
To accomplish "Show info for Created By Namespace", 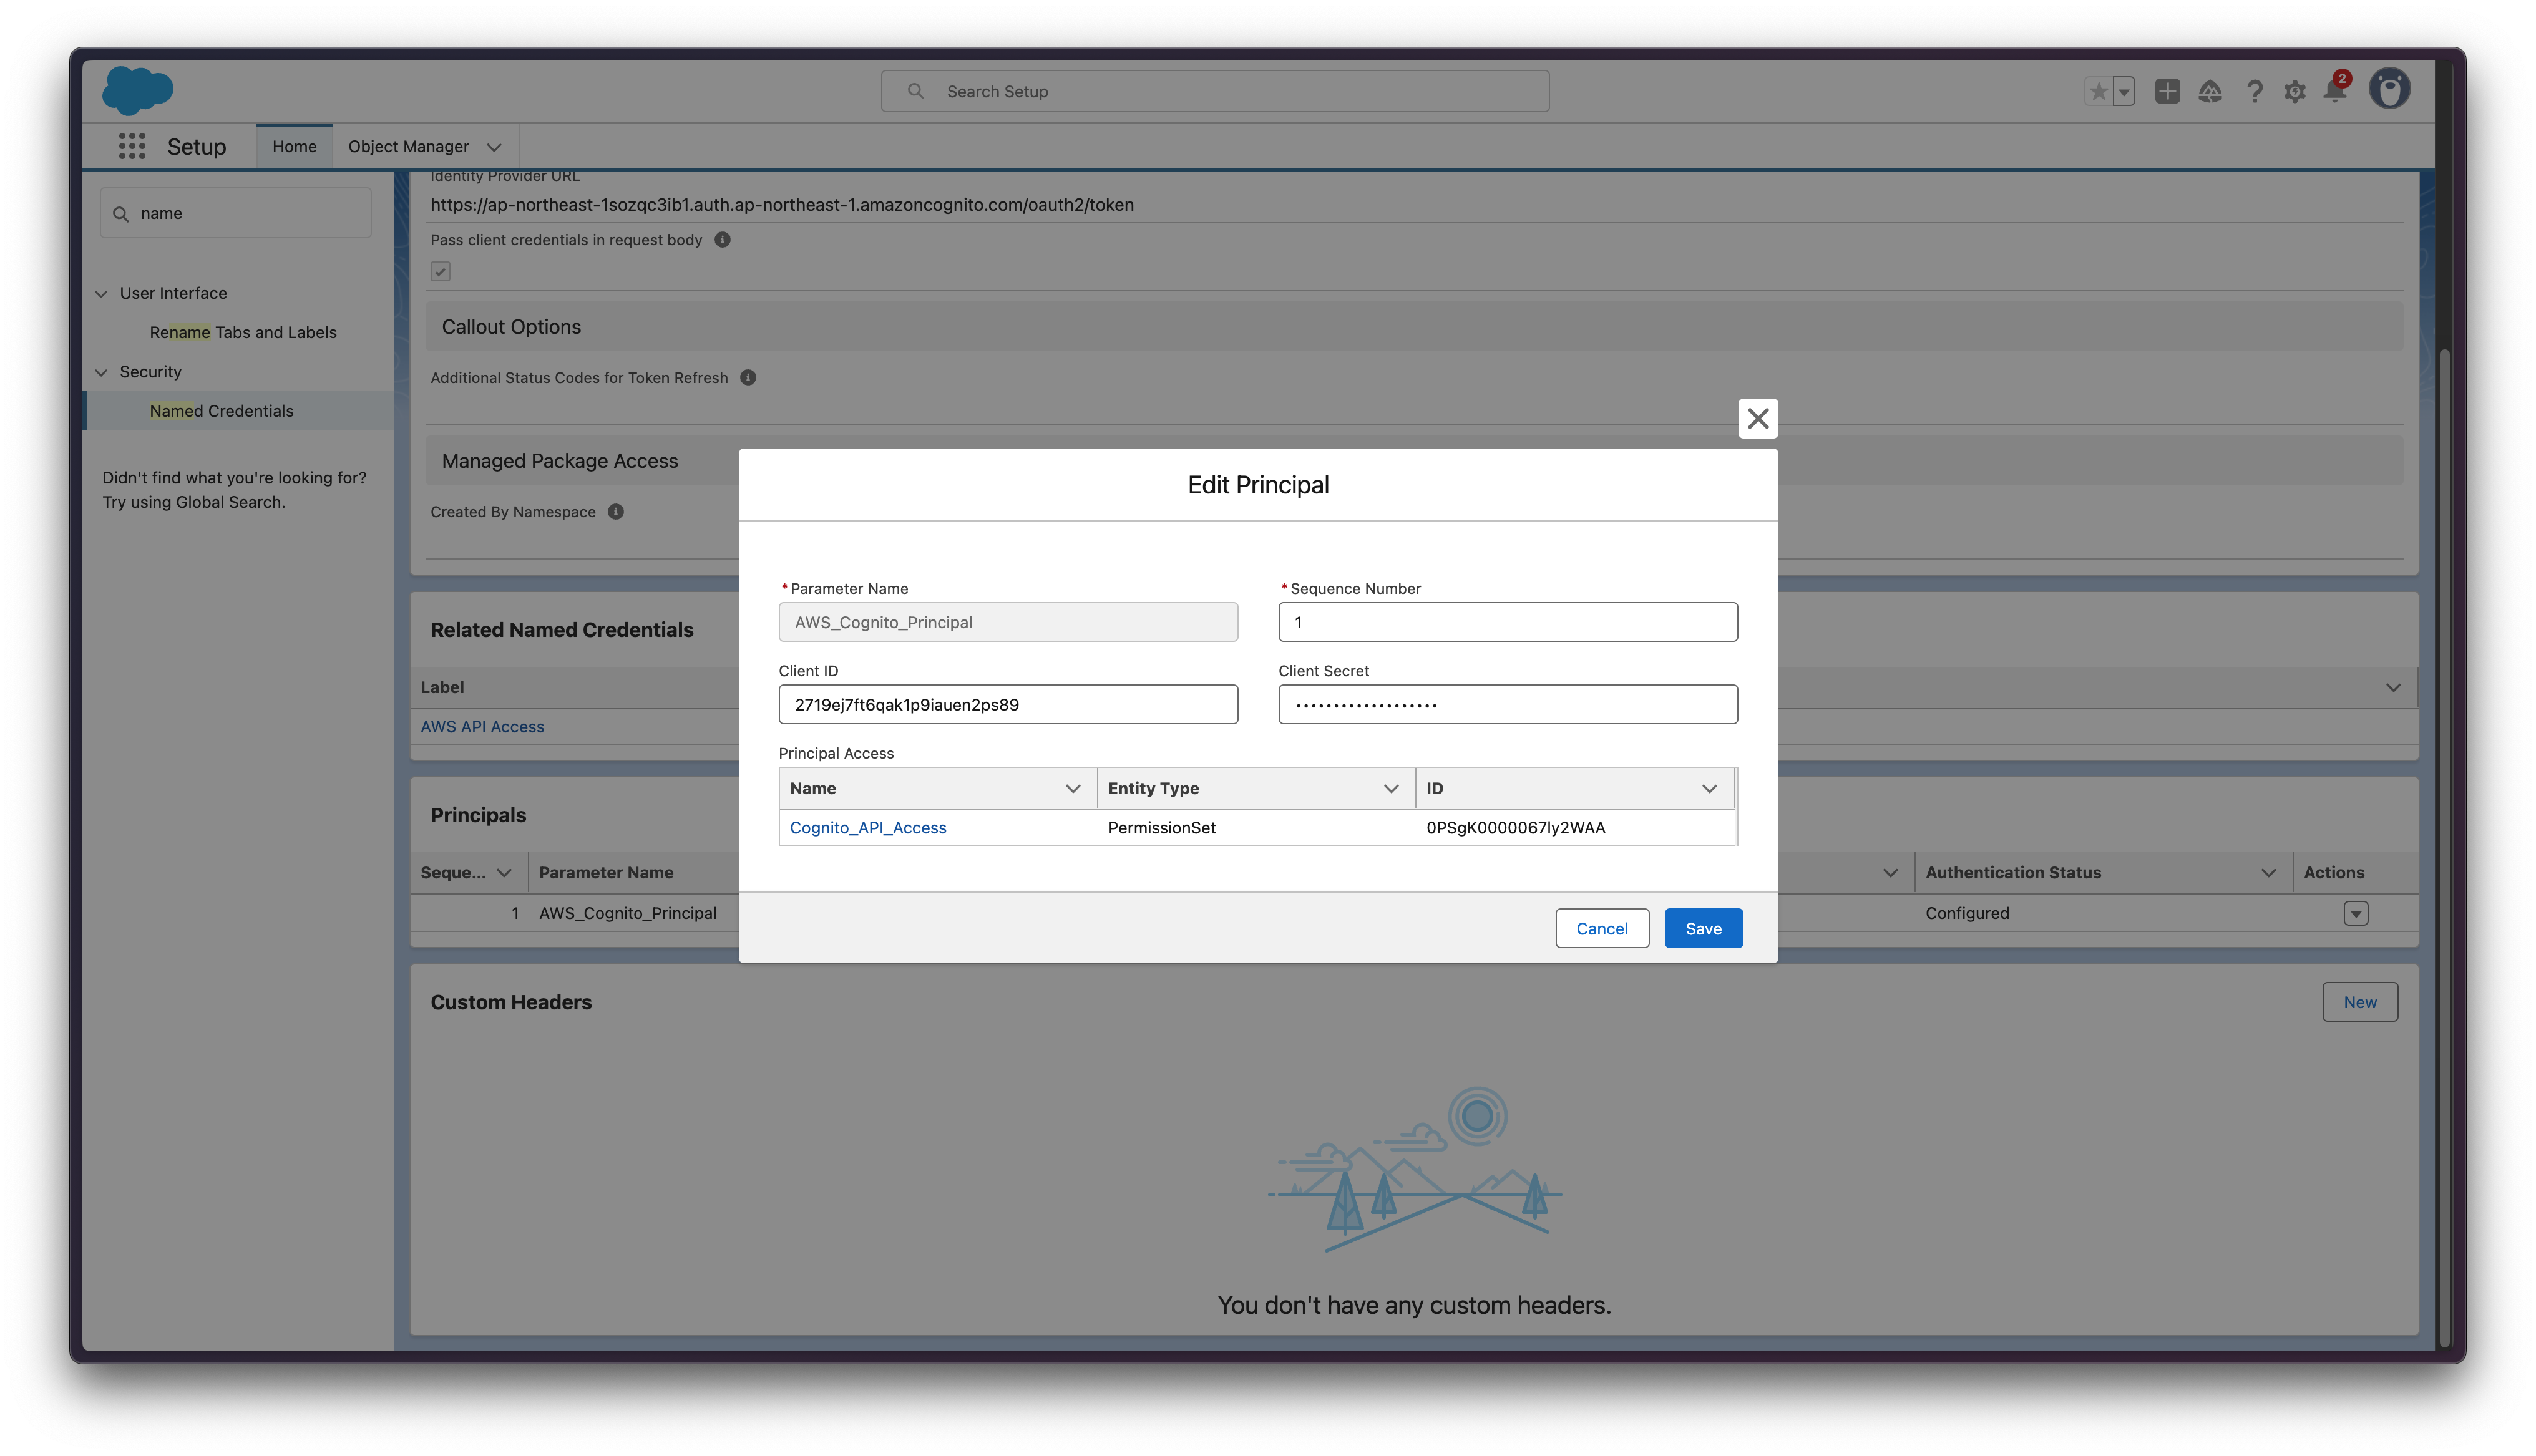I will [616, 511].
